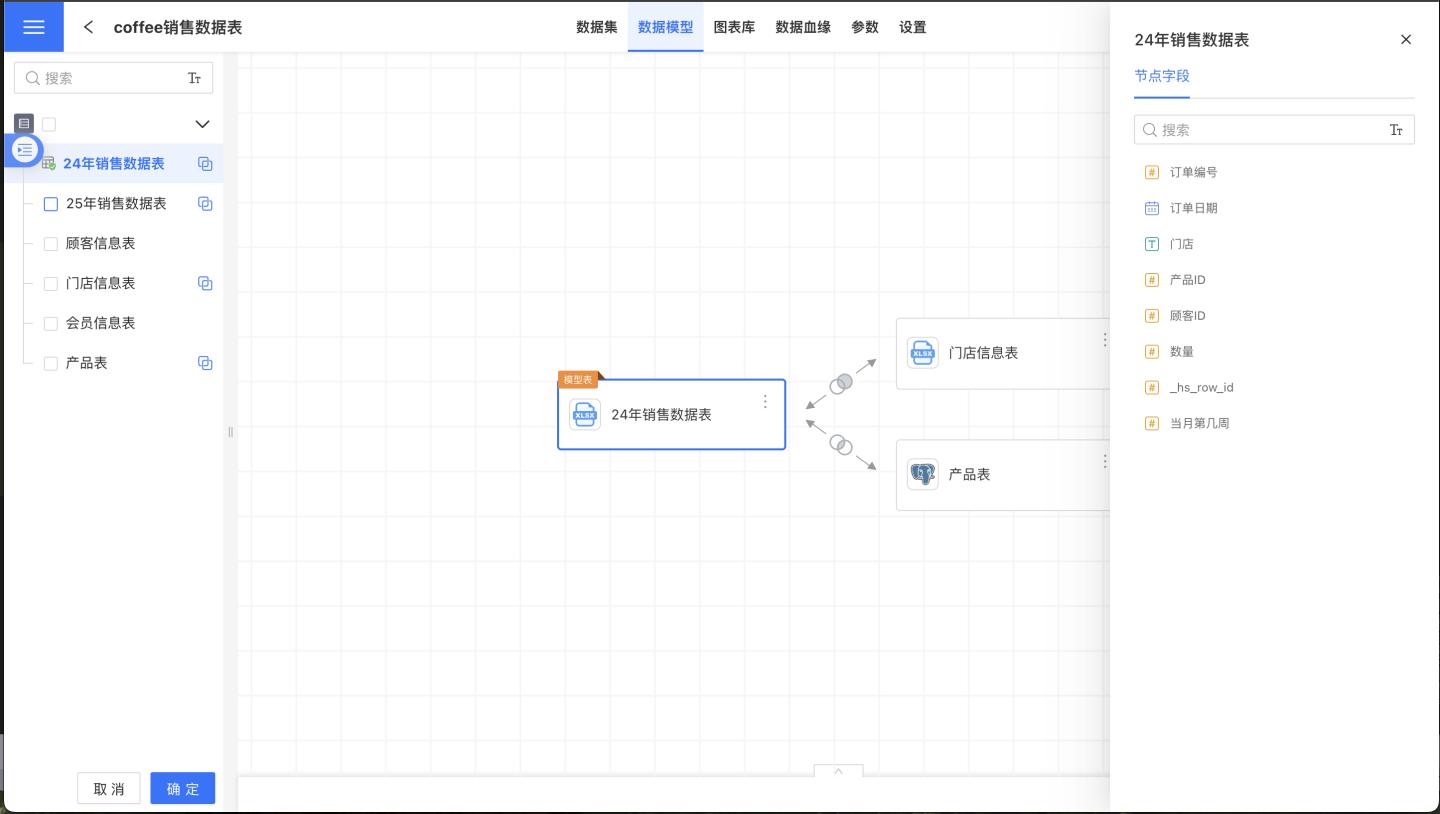Click the copy icon on the 25年销售数据表 row
Screen dimensions: 1440x814
point(205,204)
